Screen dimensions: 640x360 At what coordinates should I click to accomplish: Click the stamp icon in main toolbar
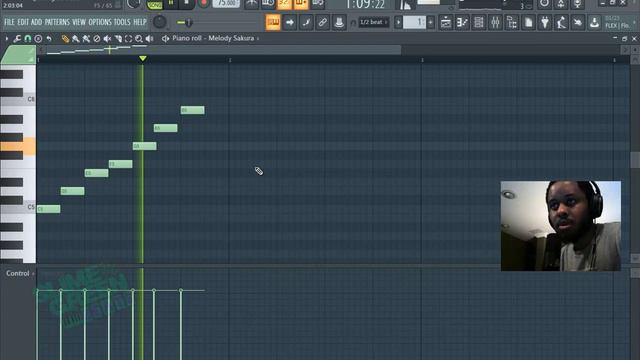339,22
